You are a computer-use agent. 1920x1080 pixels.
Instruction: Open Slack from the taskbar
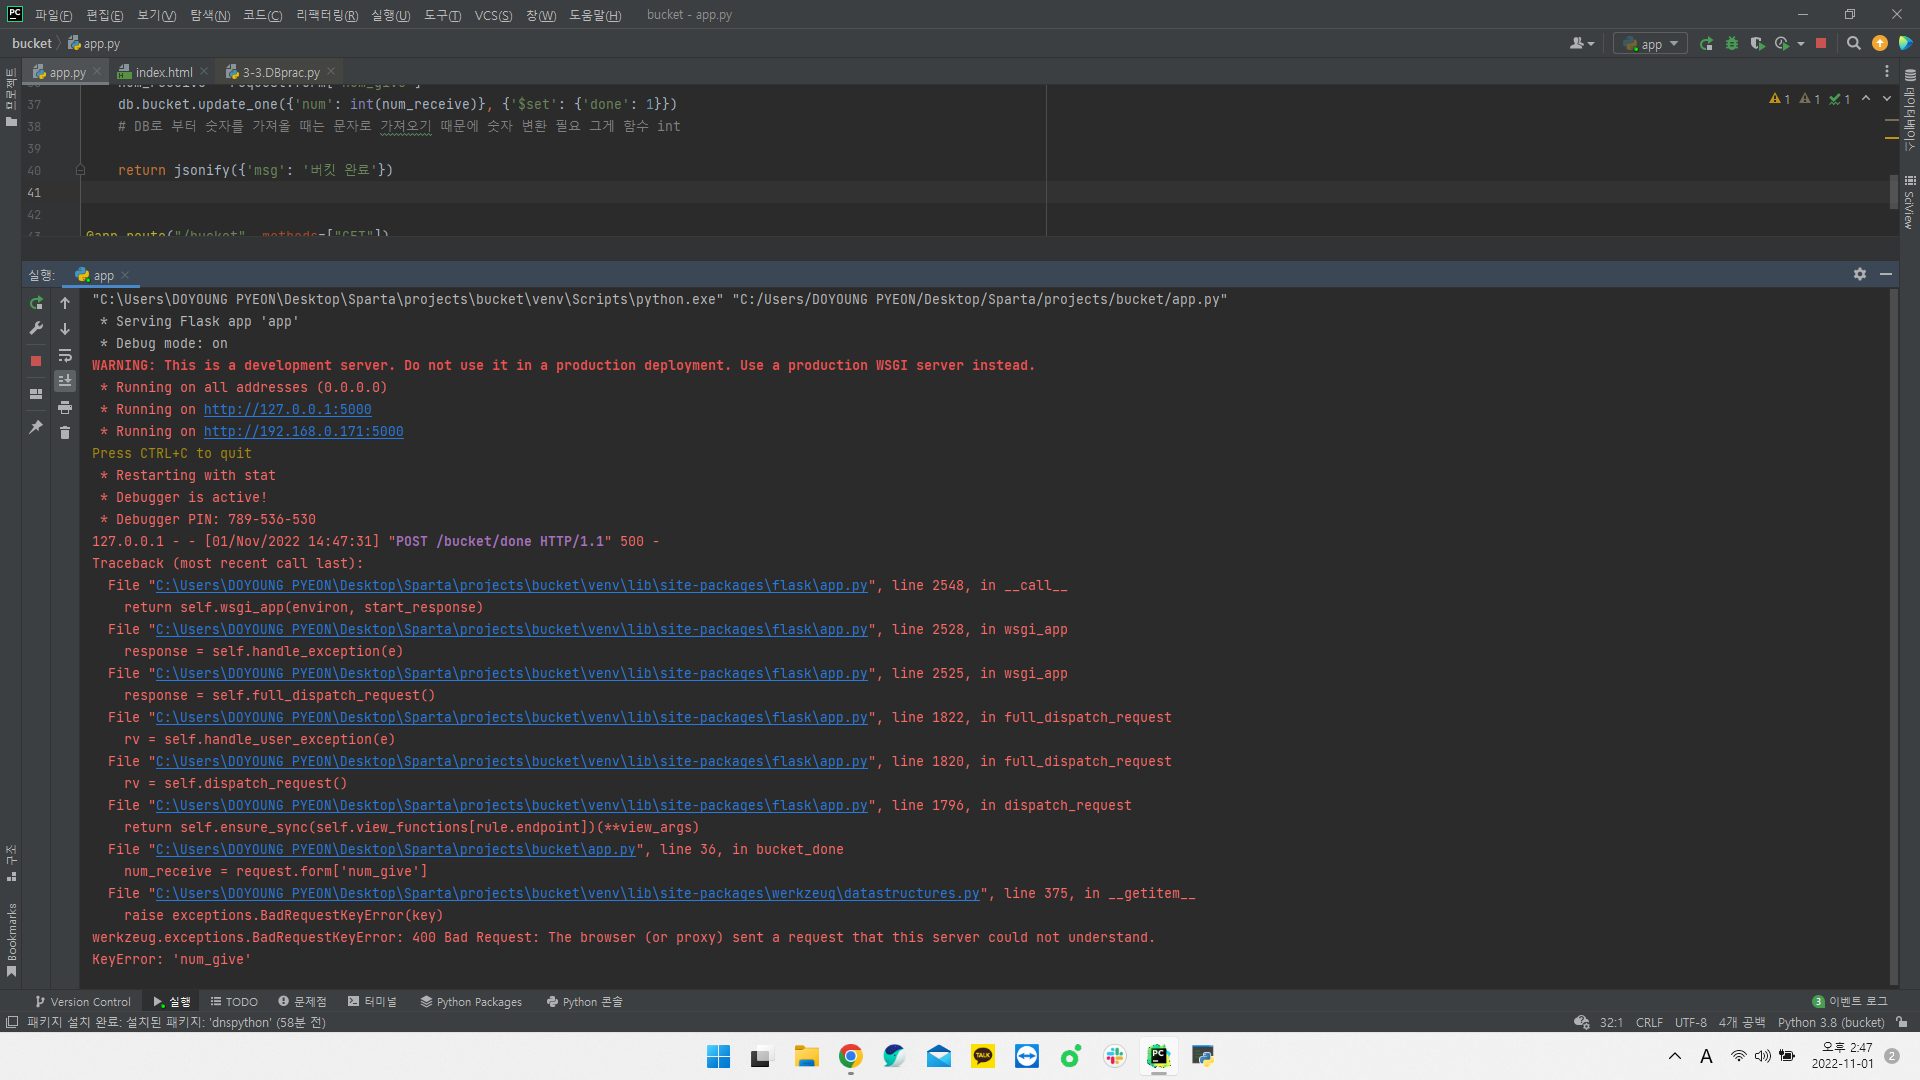click(x=1115, y=1056)
